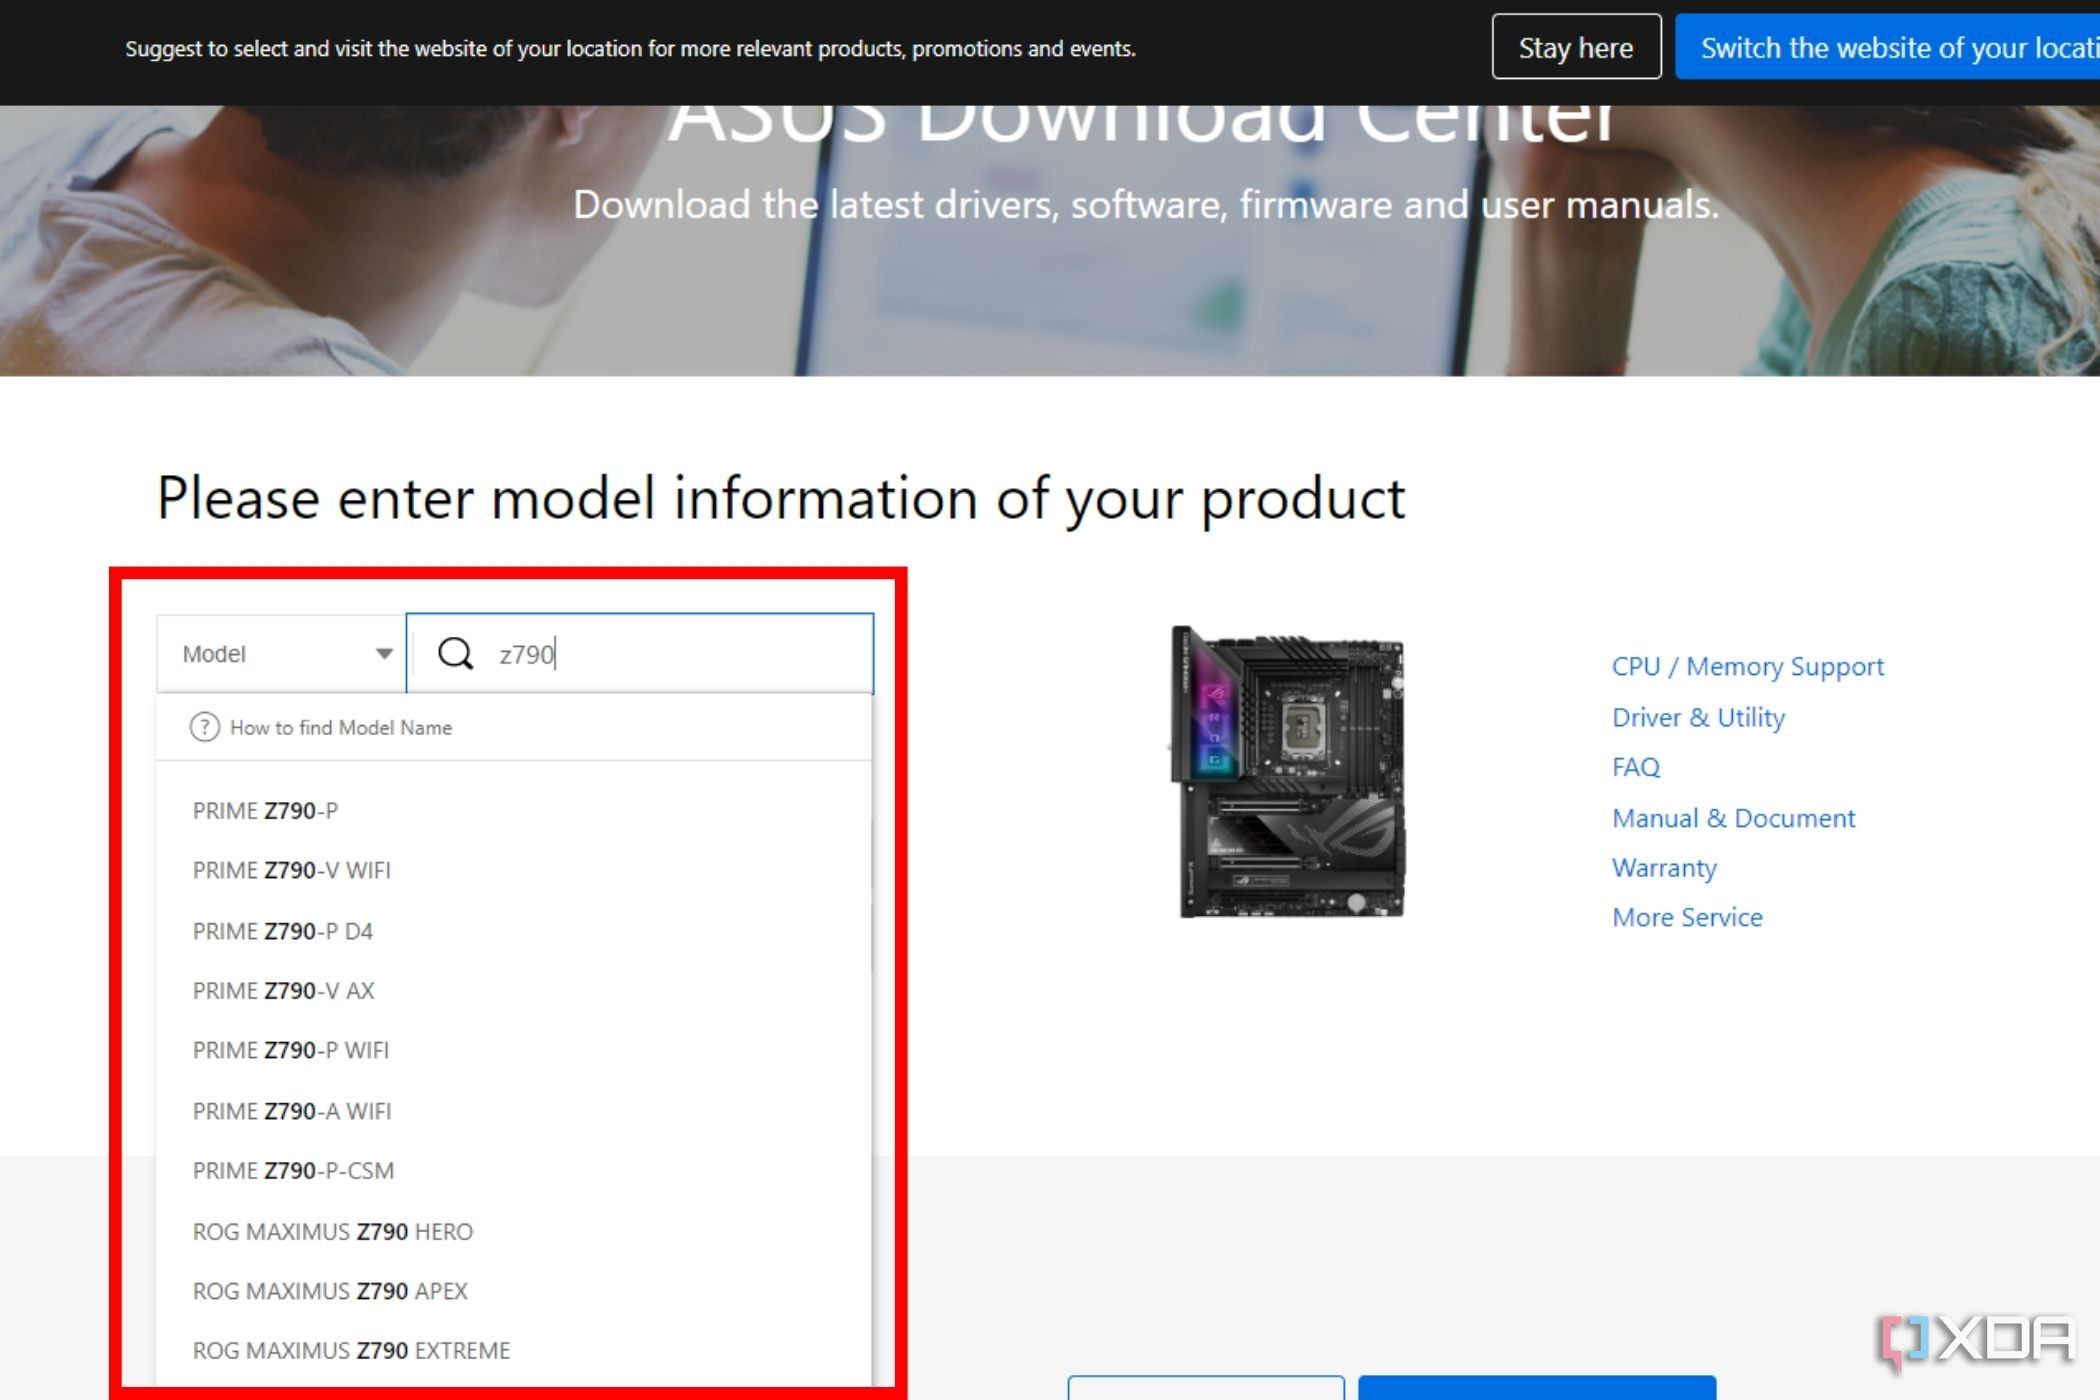Open How to find Model Name
The image size is (2100, 1400).
click(340, 728)
